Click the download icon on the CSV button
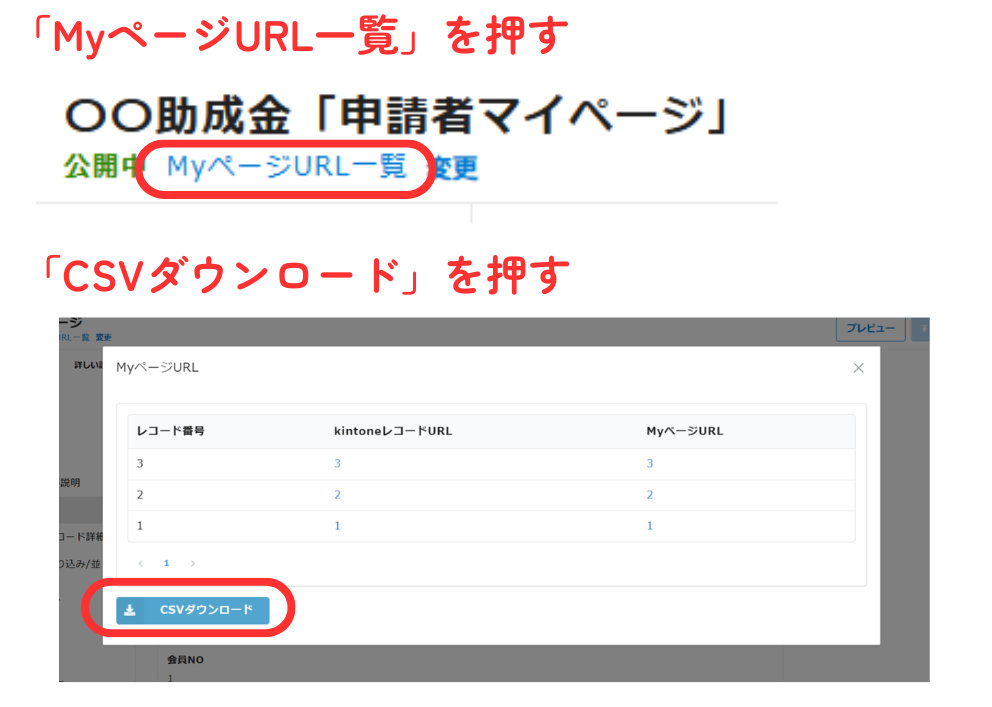992x707 pixels. pyautogui.click(x=133, y=610)
